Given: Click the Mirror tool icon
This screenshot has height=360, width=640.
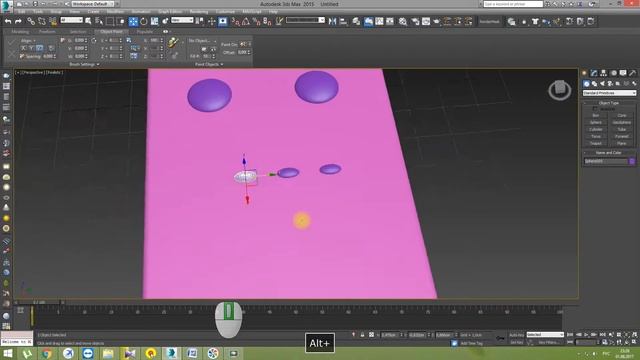Looking at the screenshot, I should [x=333, y=22].
